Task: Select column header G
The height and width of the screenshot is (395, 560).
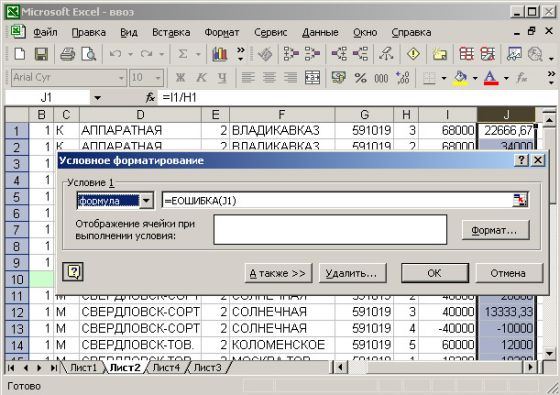Action: click(364, 115)
